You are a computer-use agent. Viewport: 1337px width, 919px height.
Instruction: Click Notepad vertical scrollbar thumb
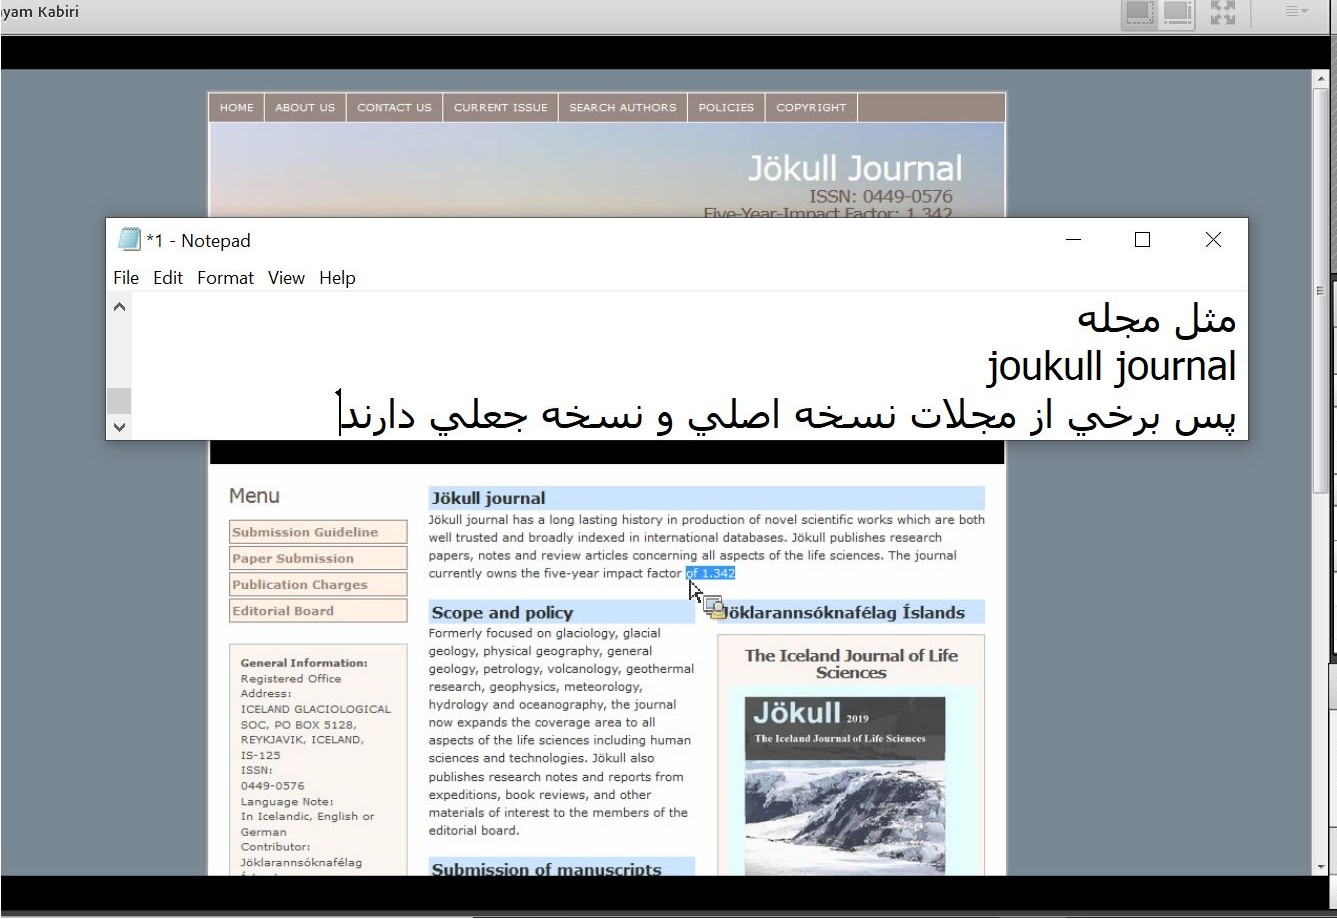tap(119, 401)
